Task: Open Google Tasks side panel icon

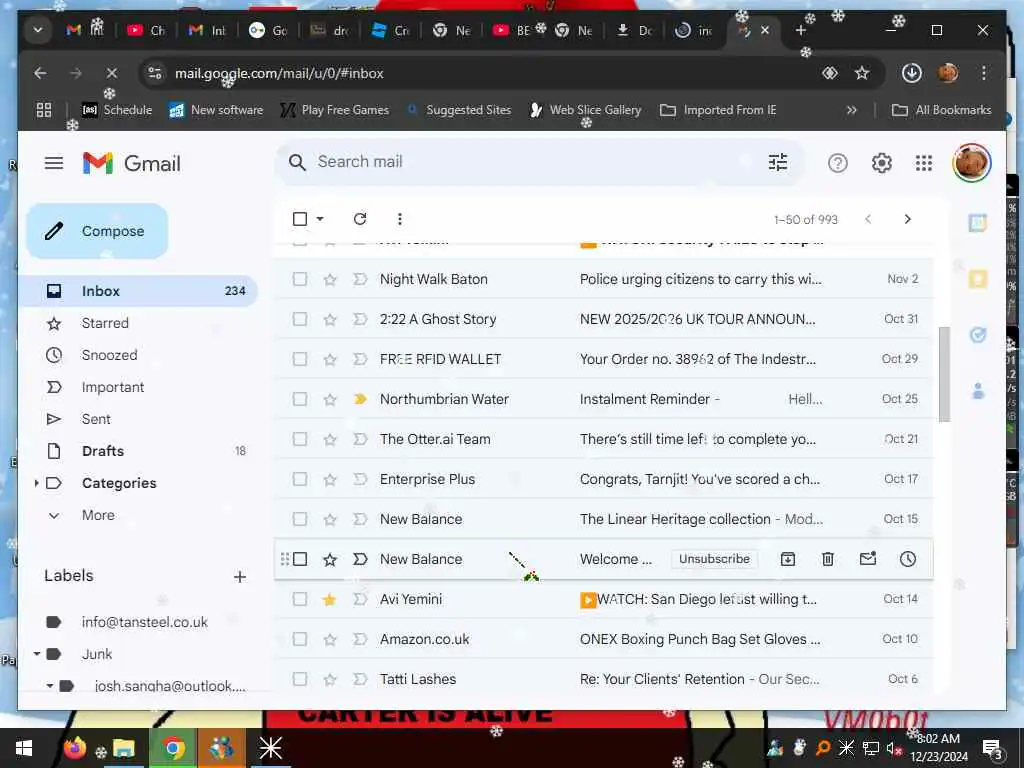Action: coord(978,335)
